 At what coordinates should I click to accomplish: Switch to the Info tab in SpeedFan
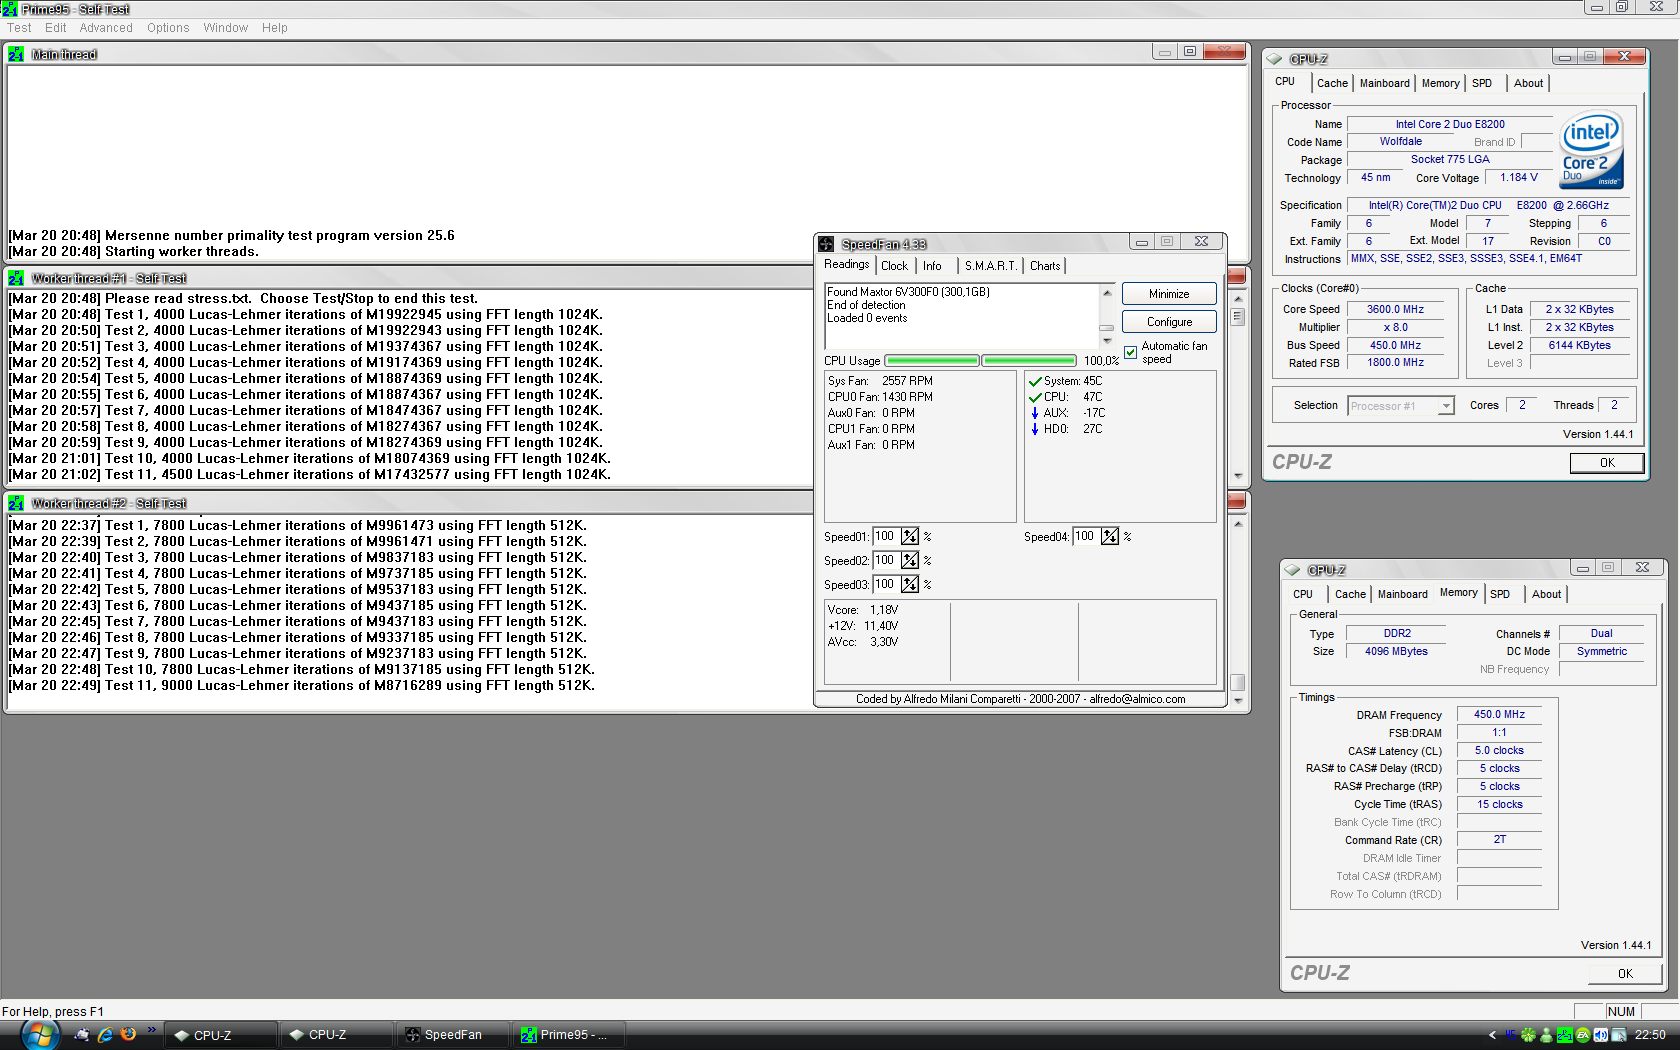[932, 266]
